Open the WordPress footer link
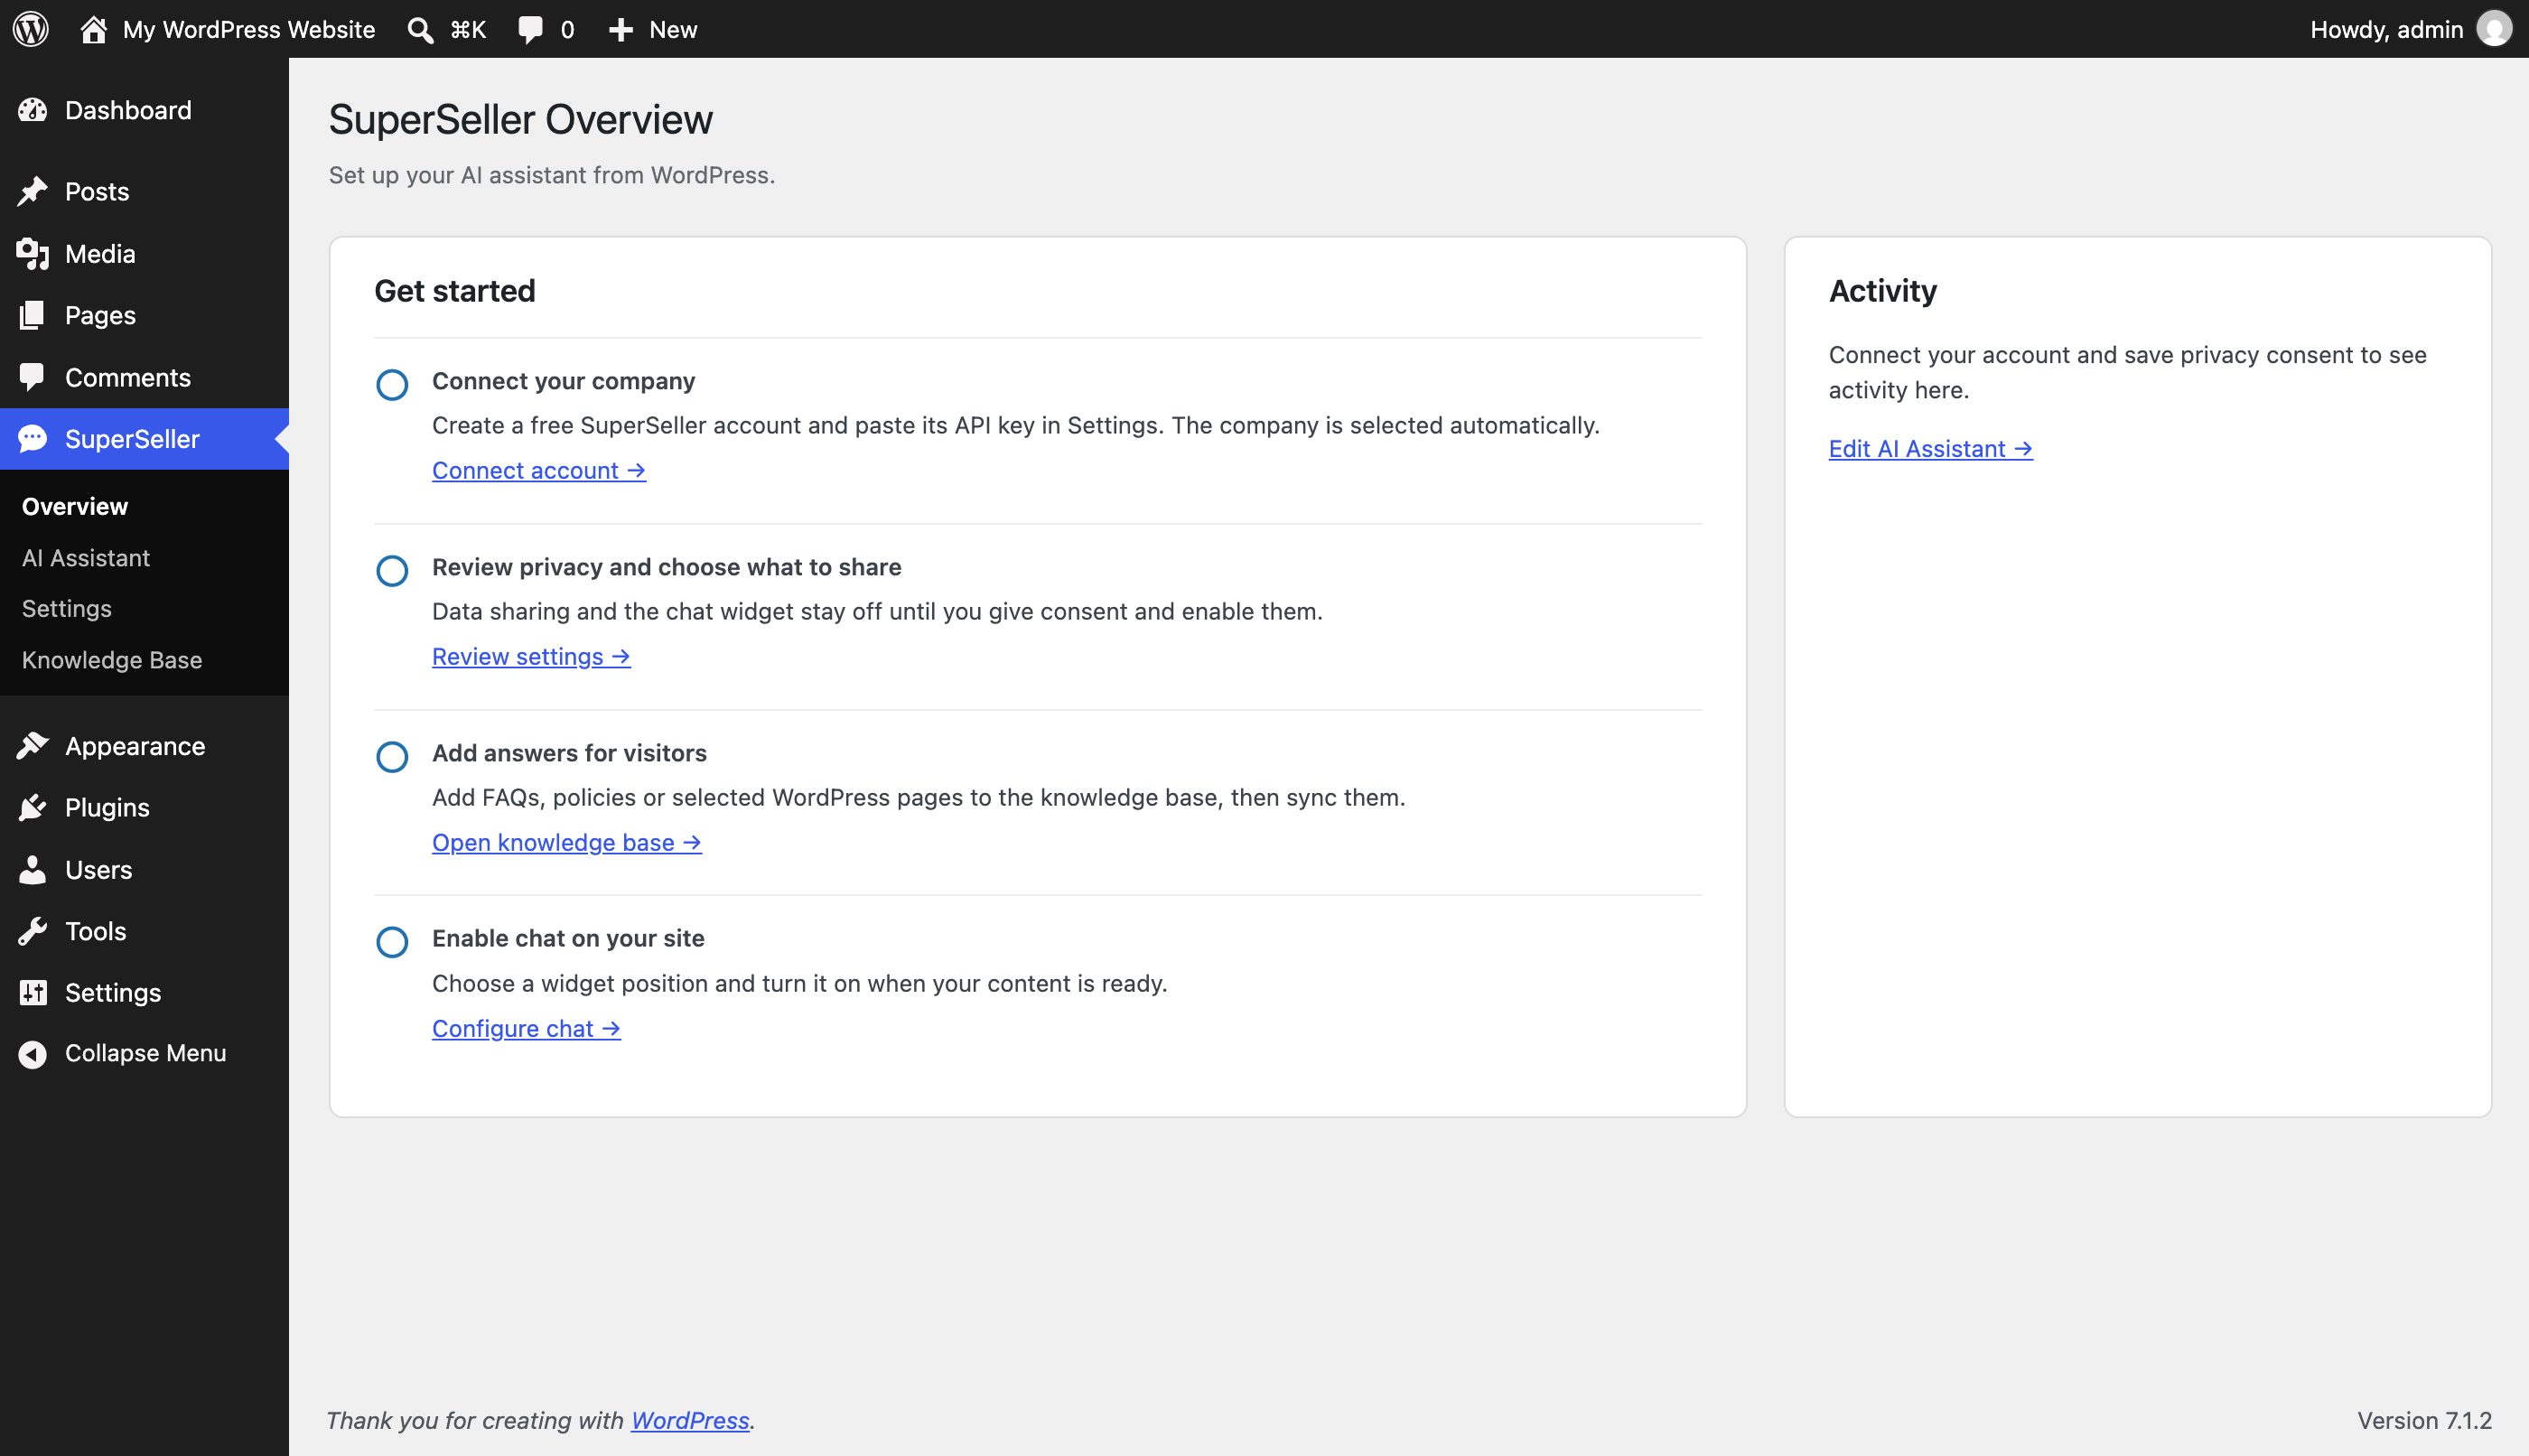 coord(690,1420)
